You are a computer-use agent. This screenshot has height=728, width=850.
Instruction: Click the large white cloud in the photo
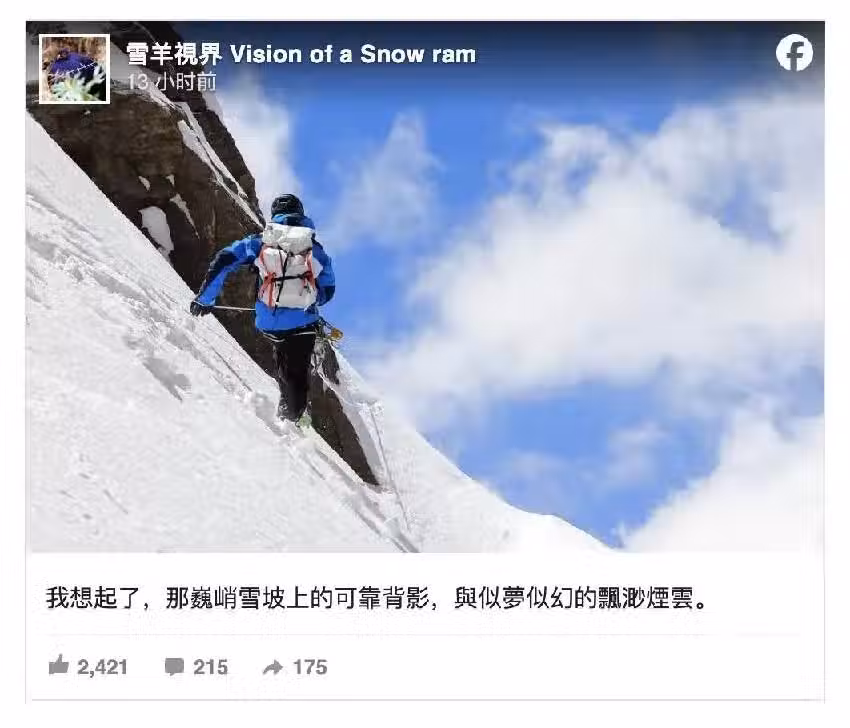tap(596, 282)
